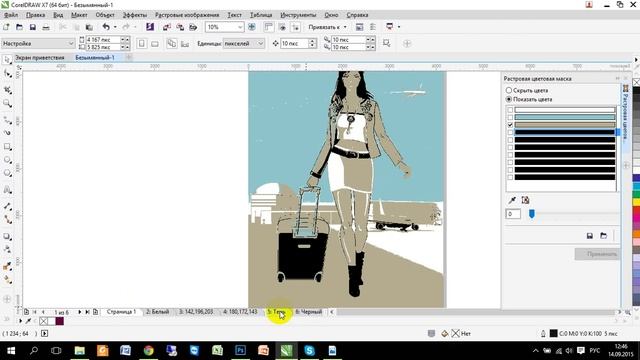Toggle the show rulers icon
The image size is (640, 360).
269,27
